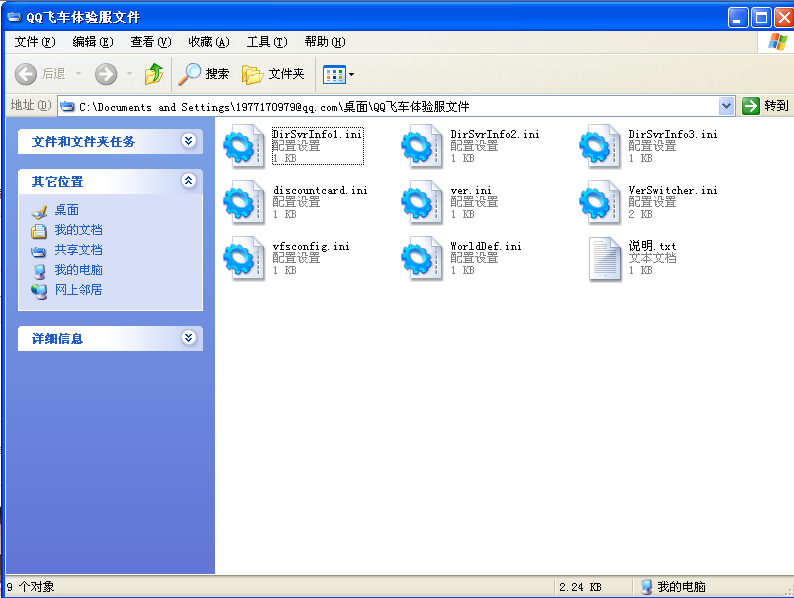Open the back history dropdown arrow

pyautogui.click(x=78, y=74)
